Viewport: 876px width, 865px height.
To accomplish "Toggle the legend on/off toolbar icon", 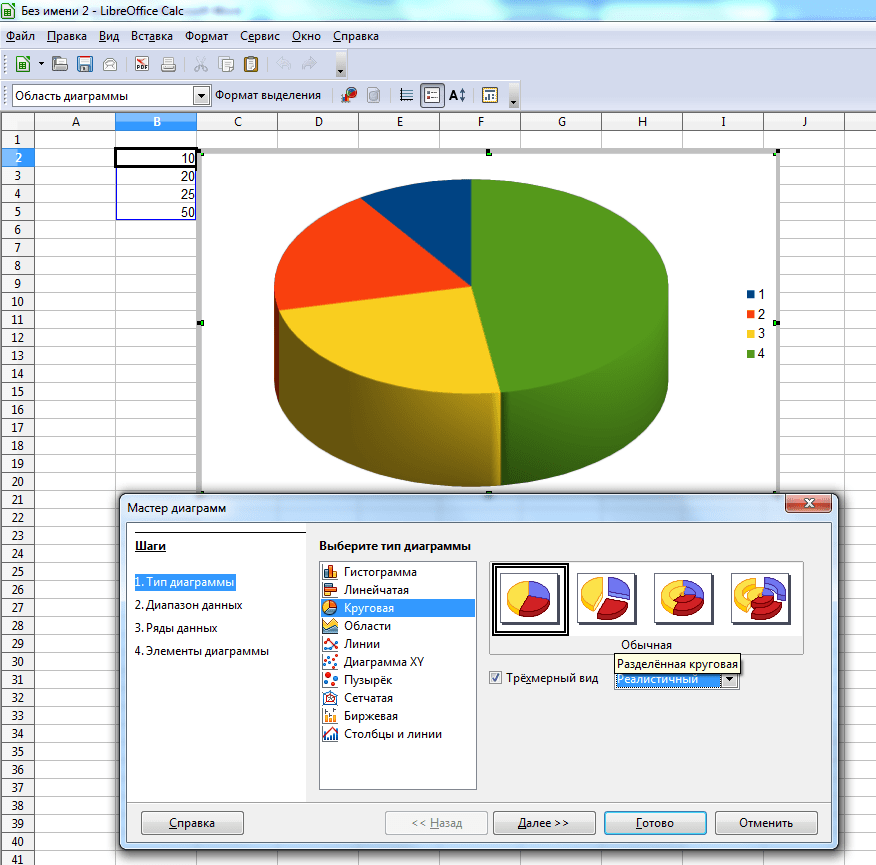I will pos(432,95).
